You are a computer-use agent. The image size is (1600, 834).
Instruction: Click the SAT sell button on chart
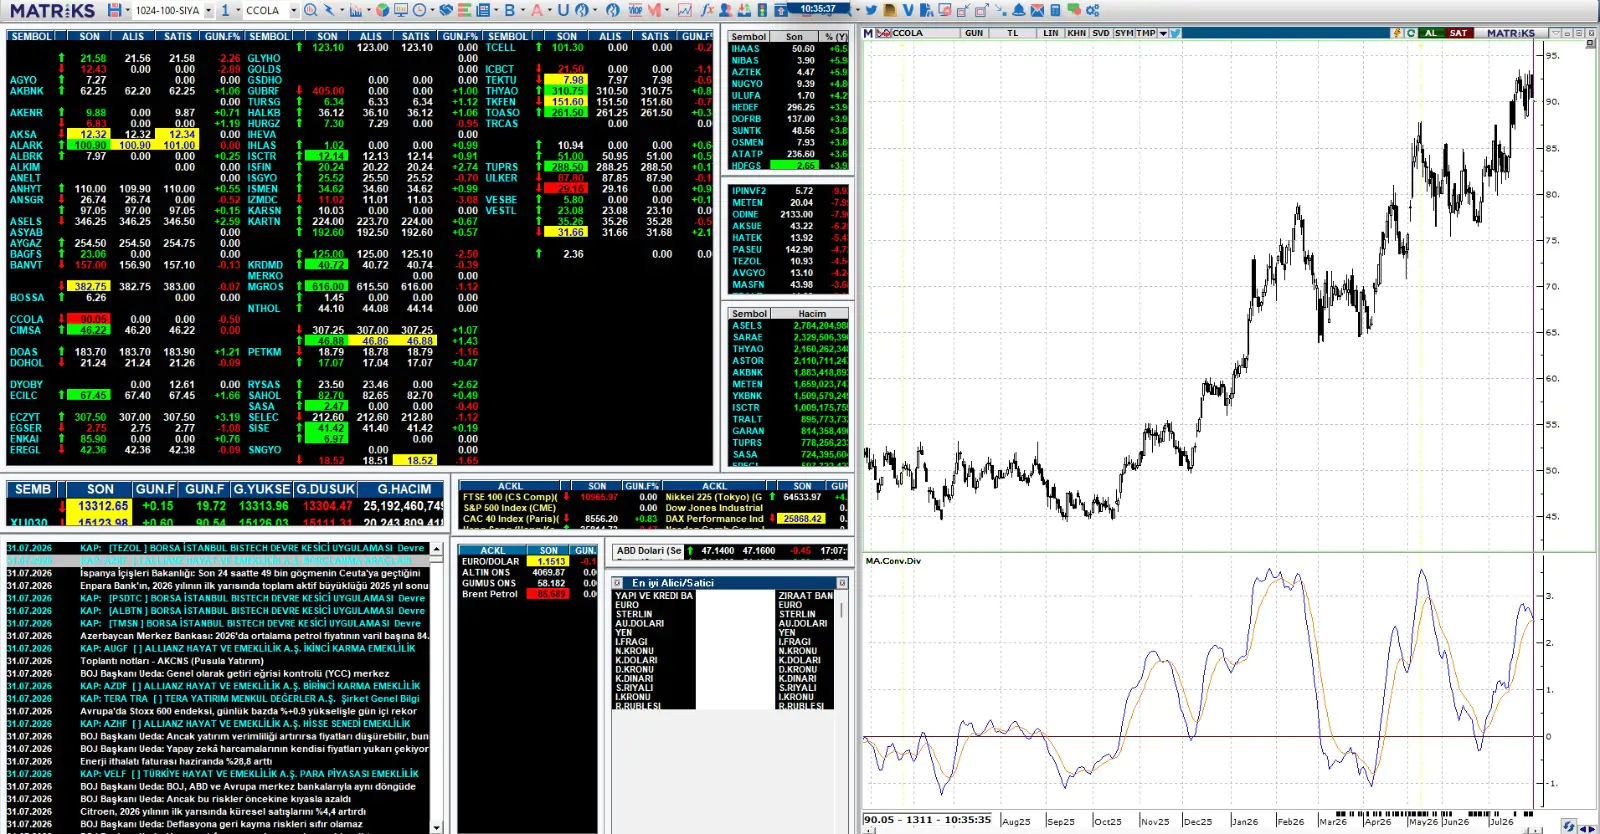coord(1459,33)
